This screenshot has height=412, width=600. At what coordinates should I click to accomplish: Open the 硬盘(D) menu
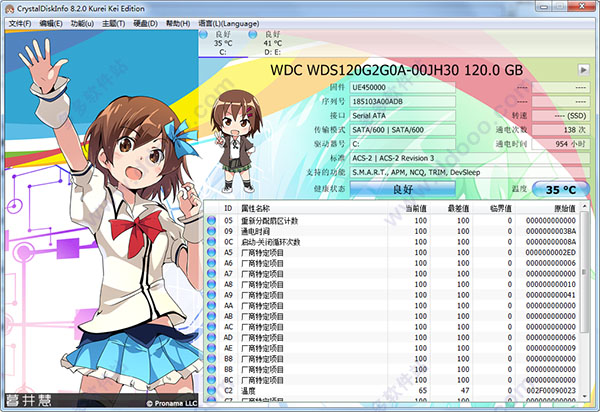point(145,24)
